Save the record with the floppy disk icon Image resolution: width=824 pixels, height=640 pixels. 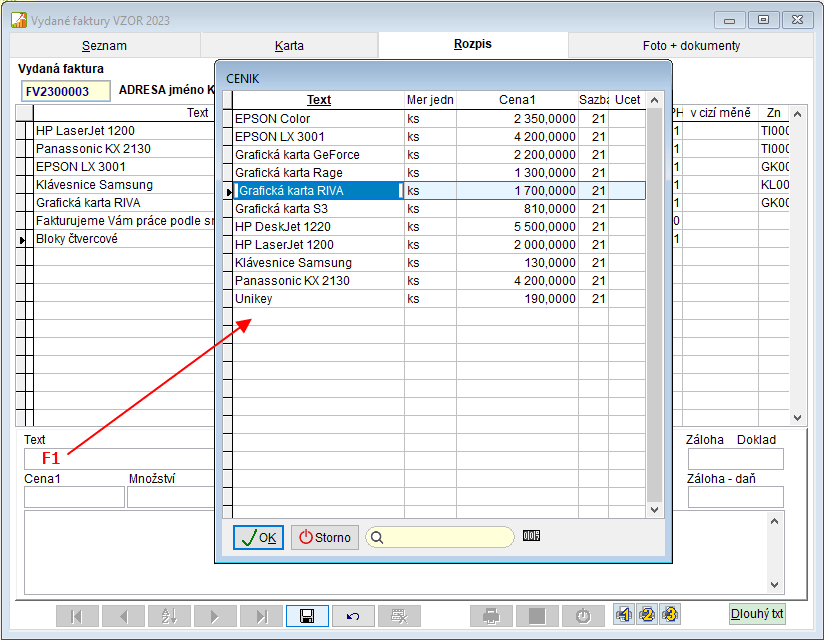click(307, 616)
